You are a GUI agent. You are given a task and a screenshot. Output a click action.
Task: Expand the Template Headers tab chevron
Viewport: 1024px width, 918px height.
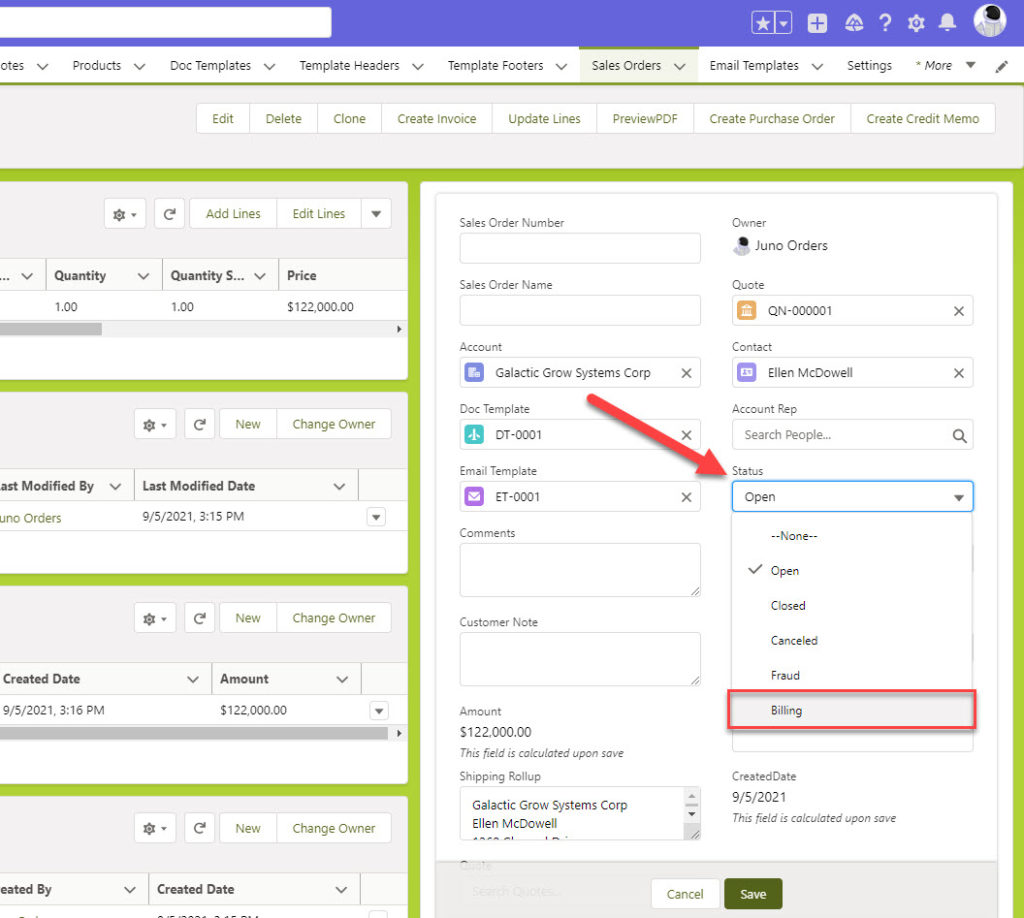[418, 66]
